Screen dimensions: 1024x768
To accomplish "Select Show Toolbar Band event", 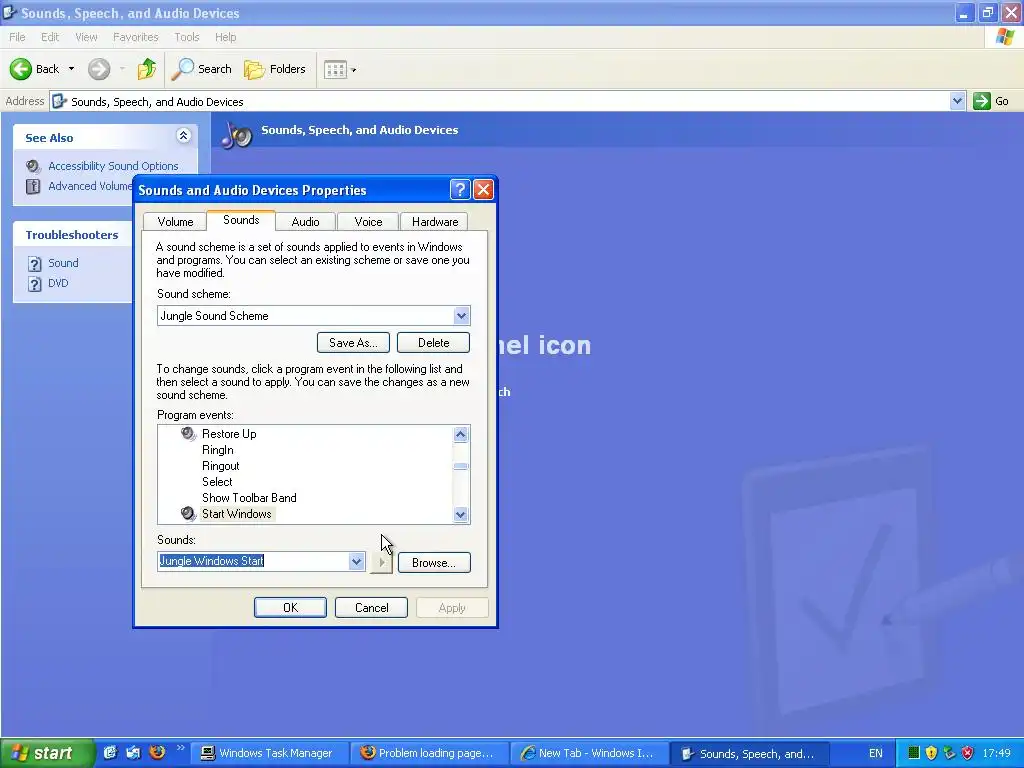I will click(x=249, y=498).
